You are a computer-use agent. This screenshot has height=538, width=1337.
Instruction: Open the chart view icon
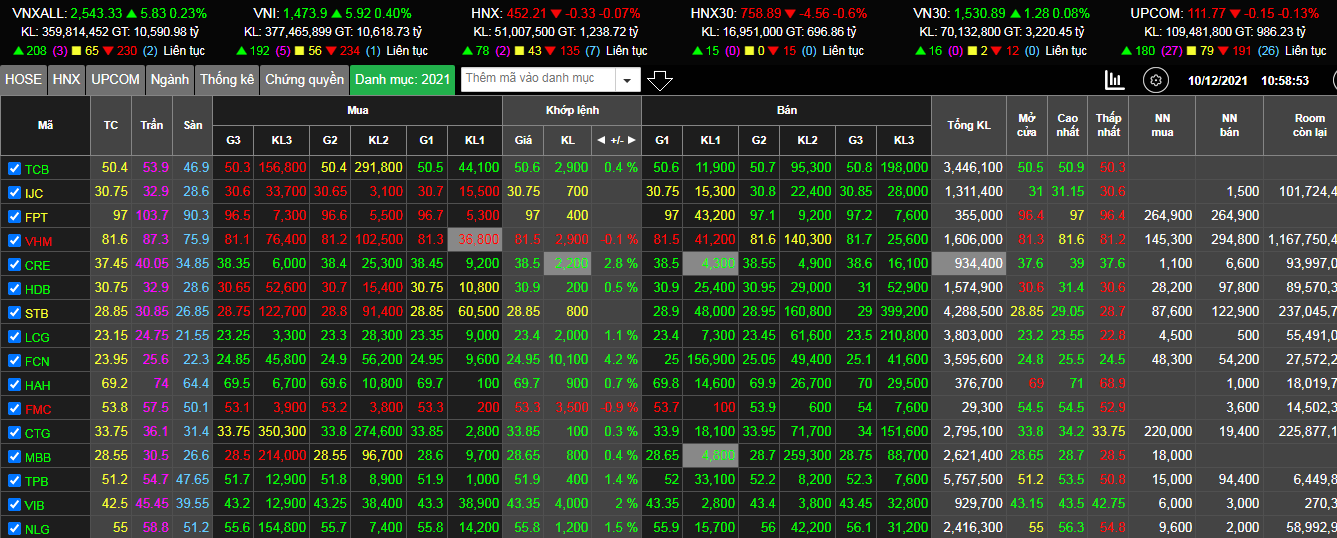click(x=1114, y=80)
